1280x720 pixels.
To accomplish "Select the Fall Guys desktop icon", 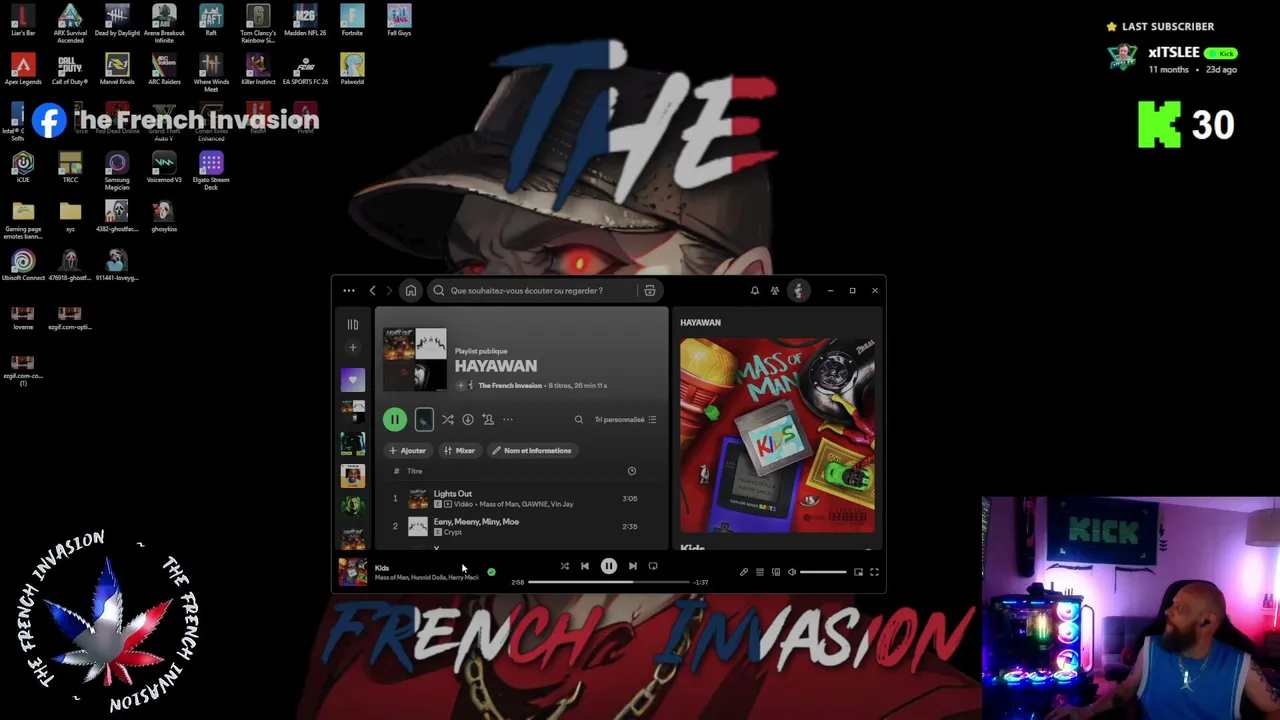I will [x=399, y=21].
